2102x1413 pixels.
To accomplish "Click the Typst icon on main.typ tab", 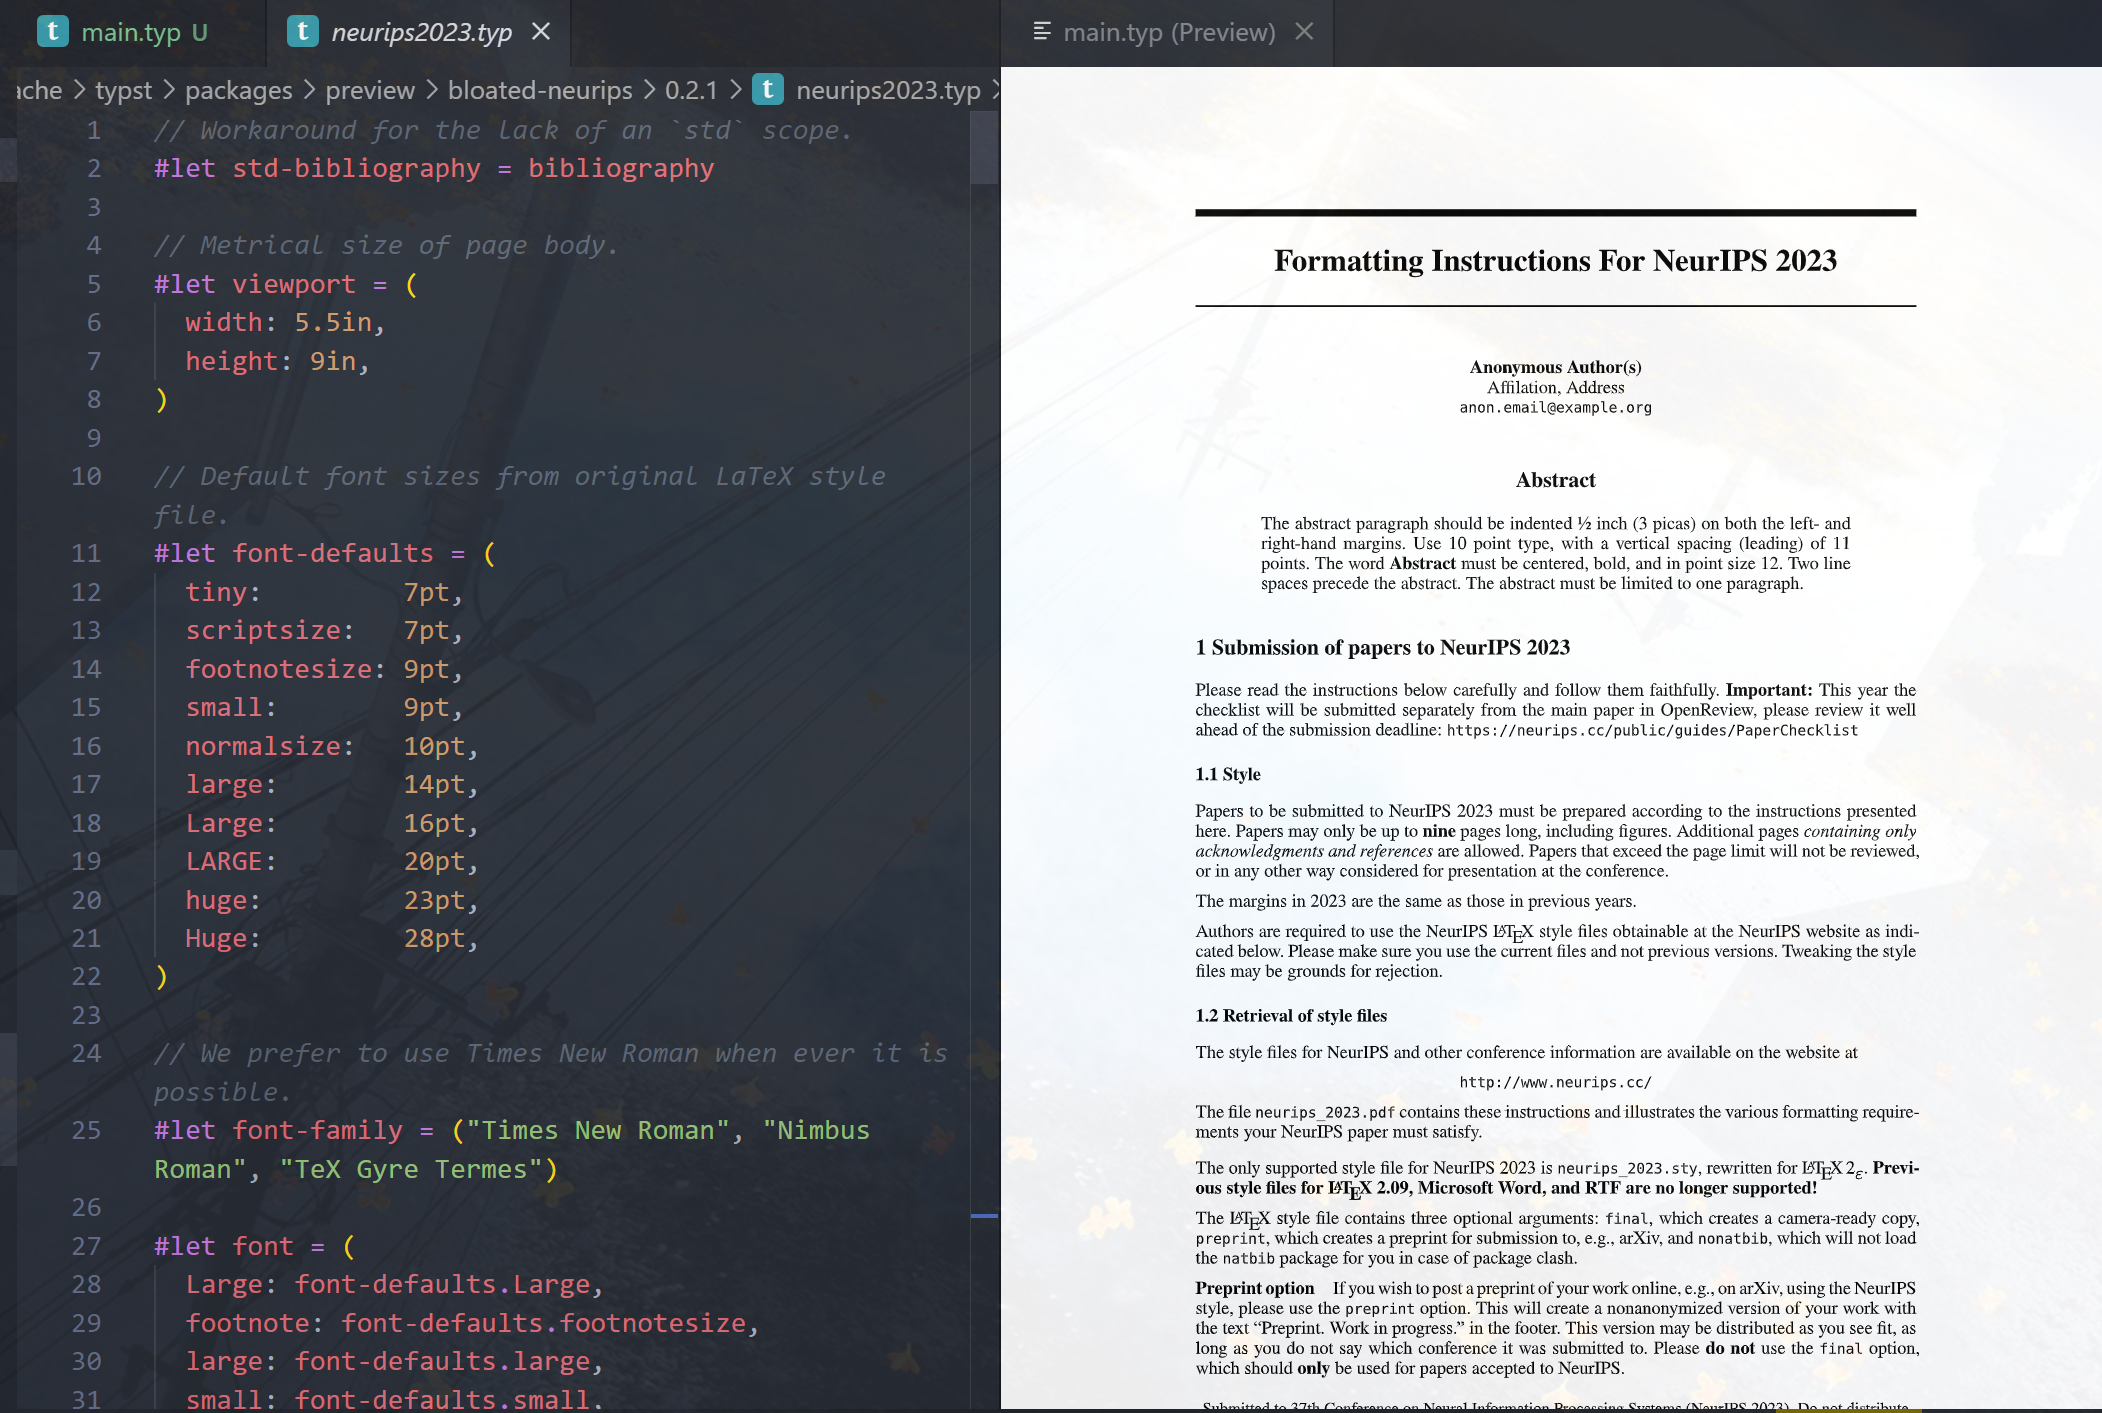I will (52, 31).
